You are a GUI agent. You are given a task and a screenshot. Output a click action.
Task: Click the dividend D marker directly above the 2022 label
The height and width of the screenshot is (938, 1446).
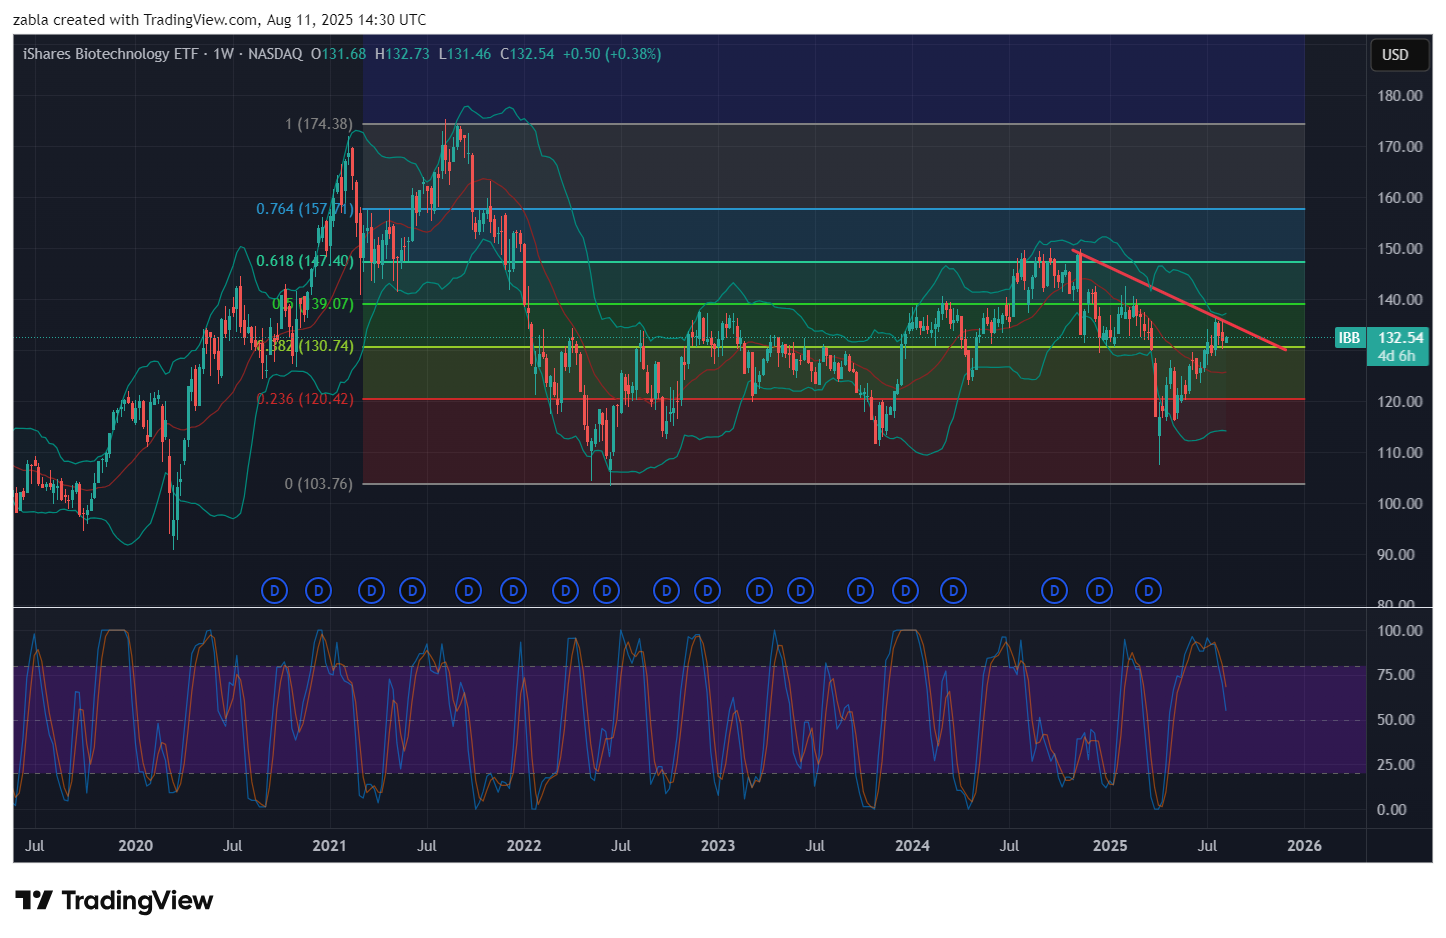point(513,591)
